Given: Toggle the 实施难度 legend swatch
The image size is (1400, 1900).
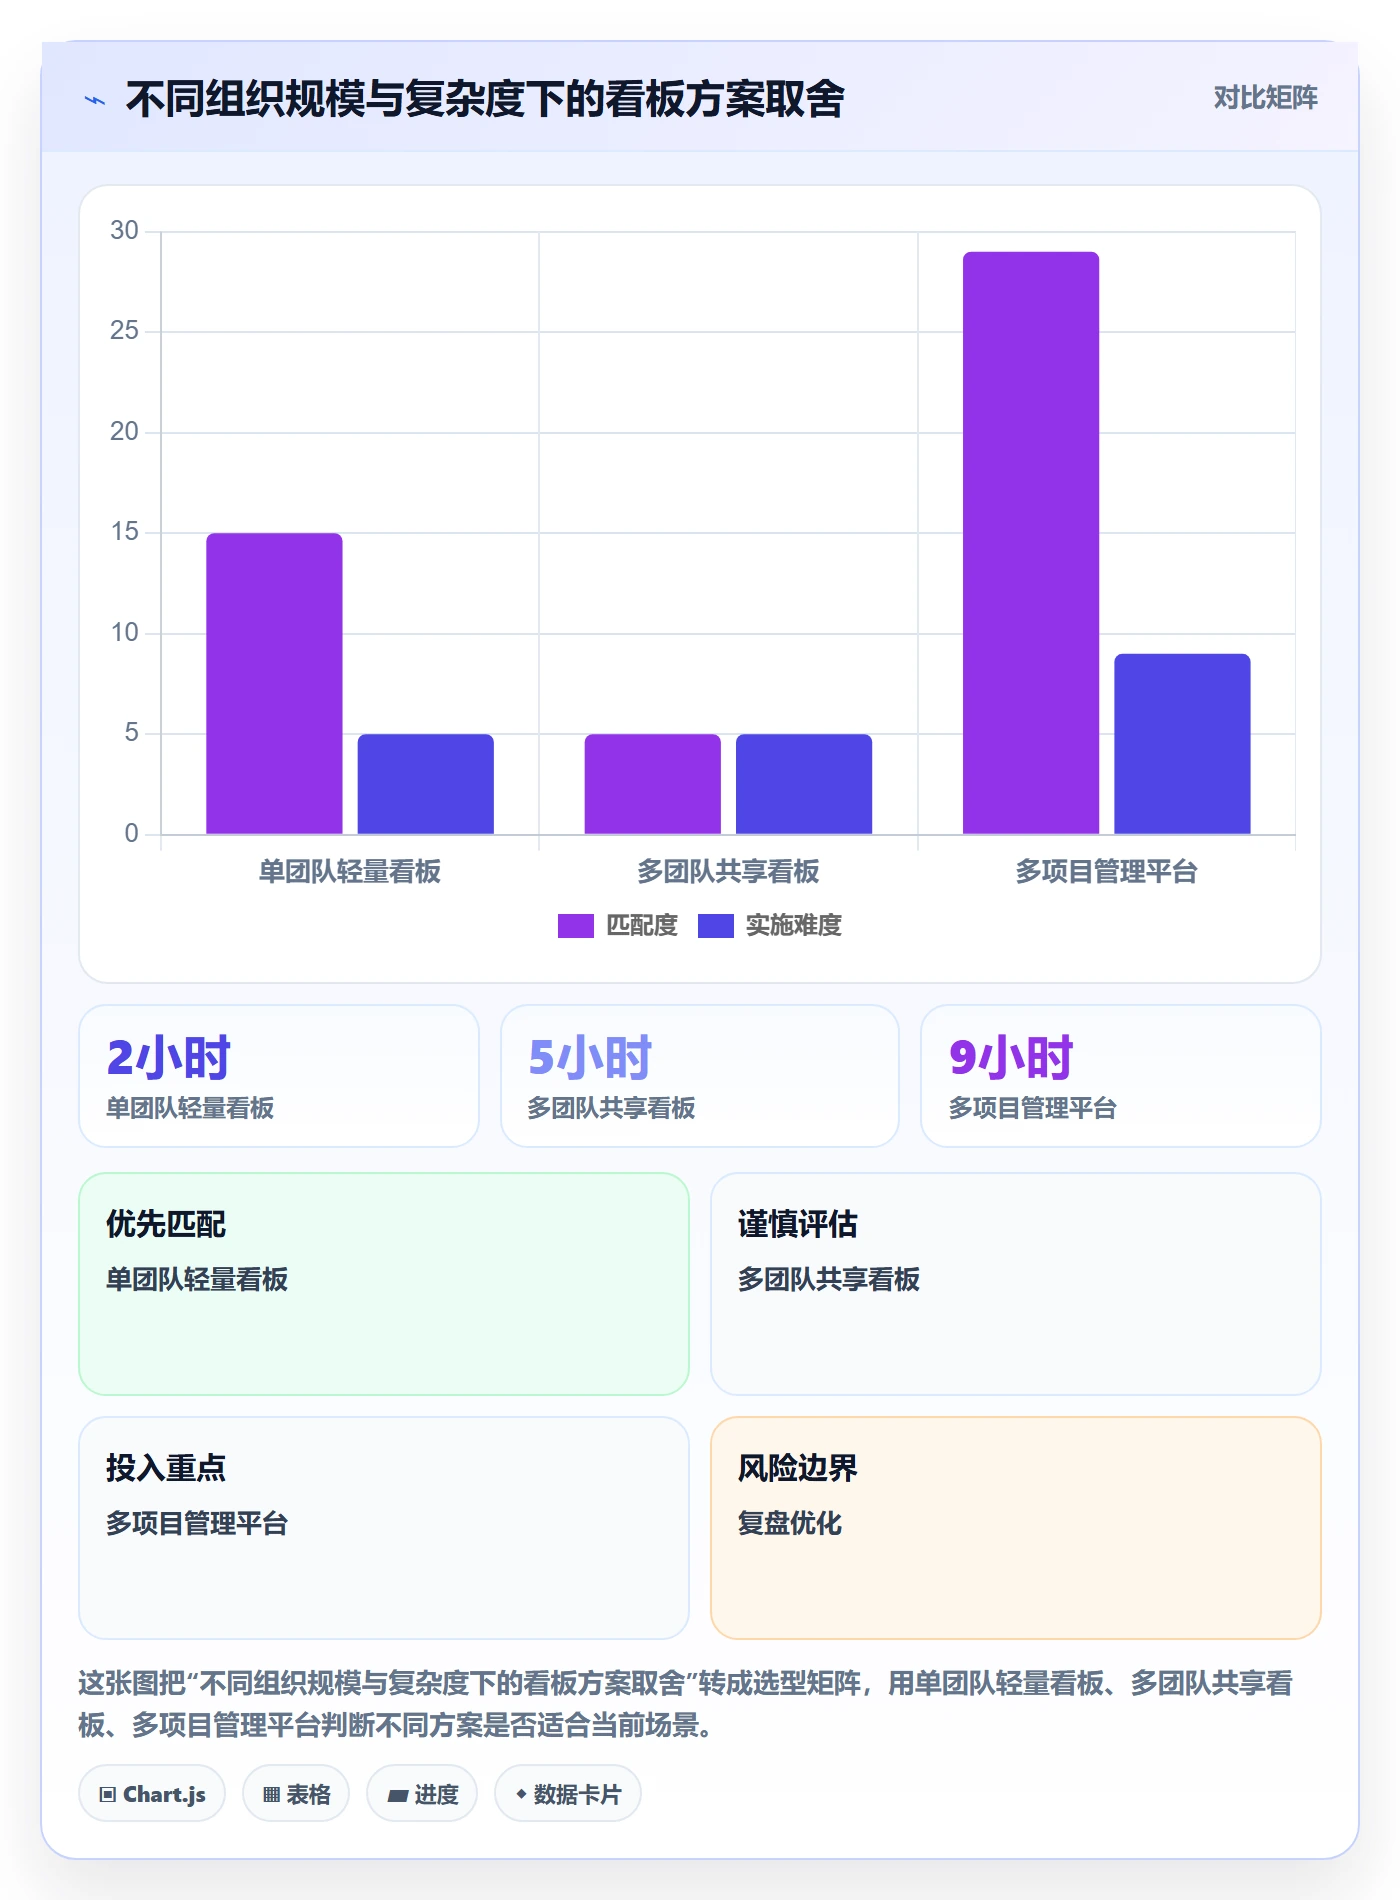Looking at the screenshot, I should [715, 926].
